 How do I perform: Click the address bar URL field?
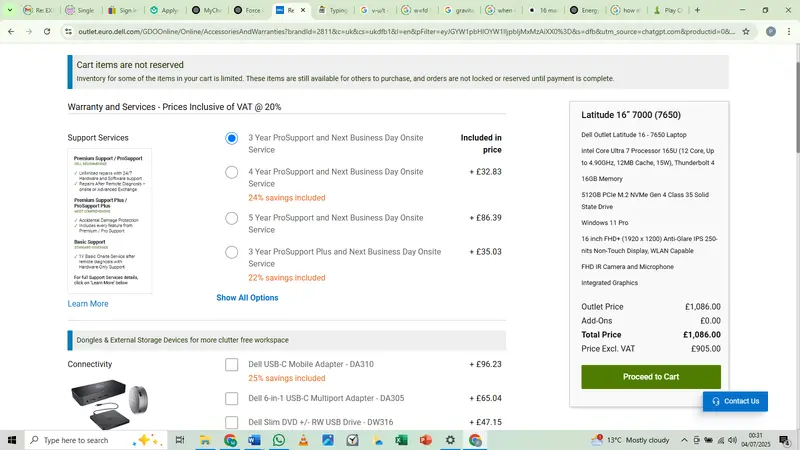click(x=406, y=32)
